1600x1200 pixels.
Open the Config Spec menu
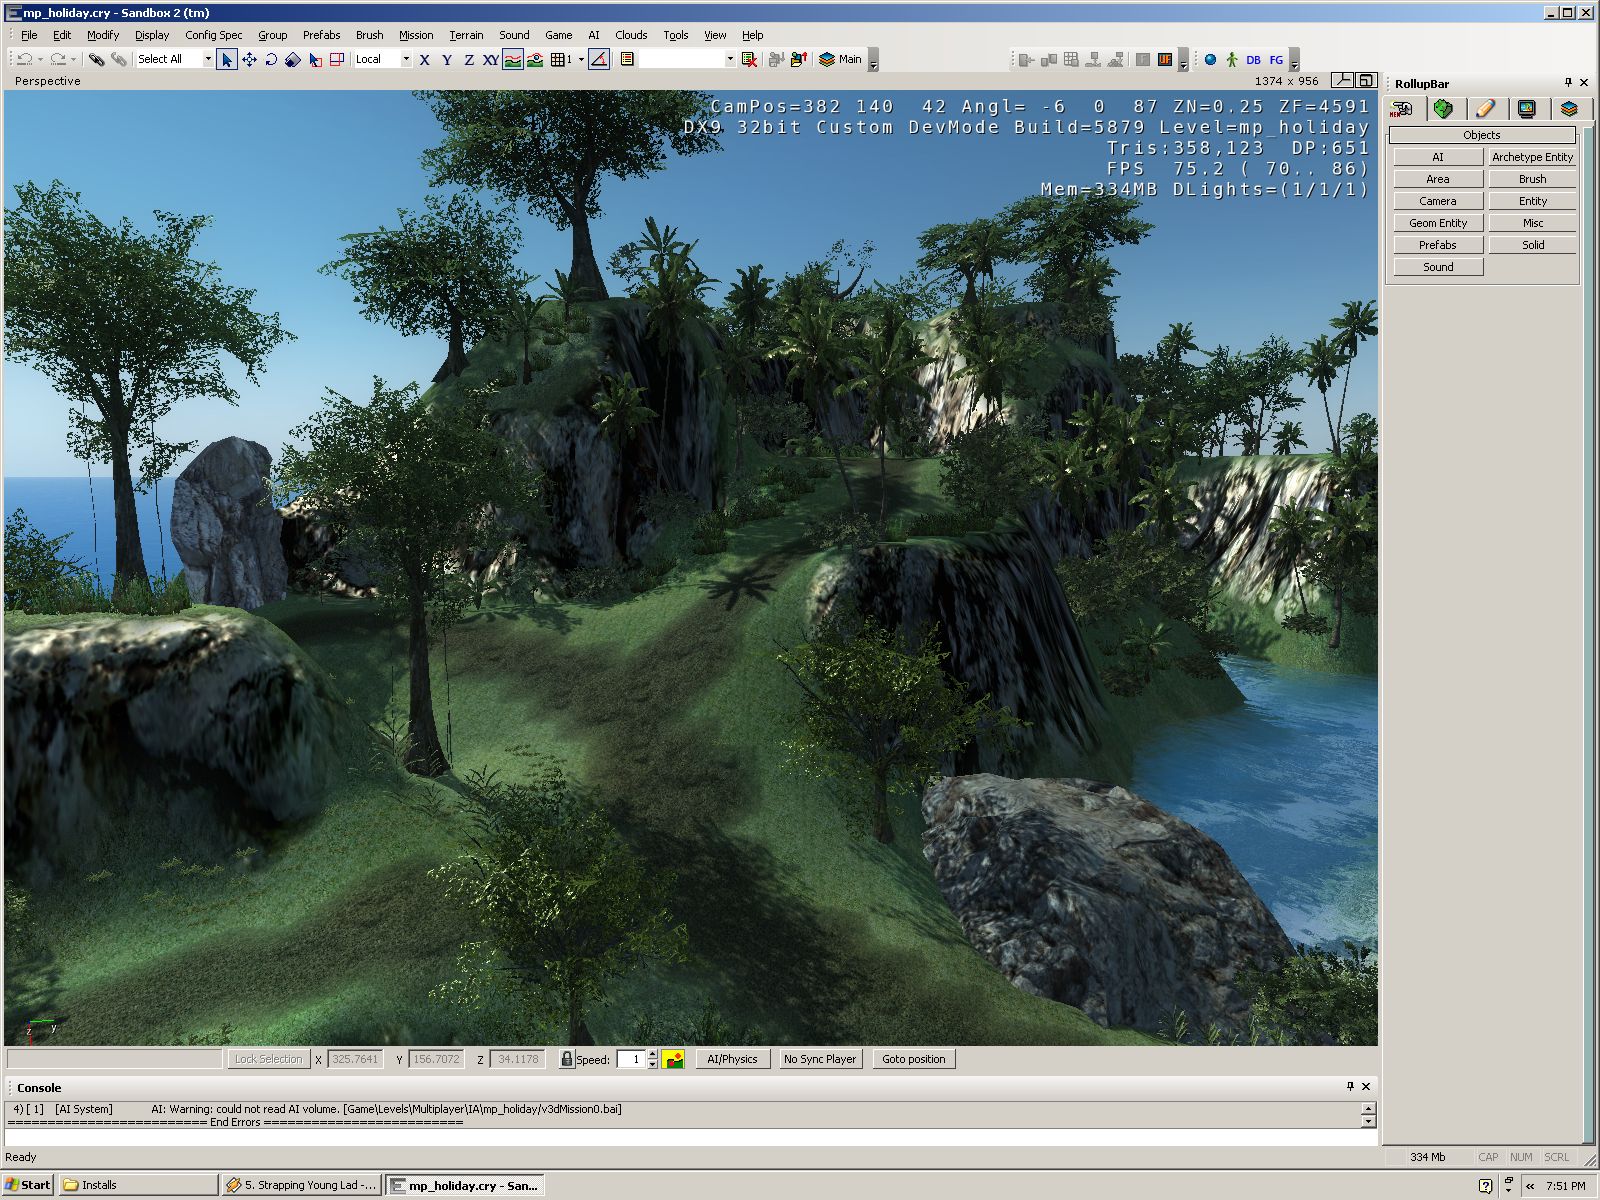pyautogui.click(x=214, y=35)
